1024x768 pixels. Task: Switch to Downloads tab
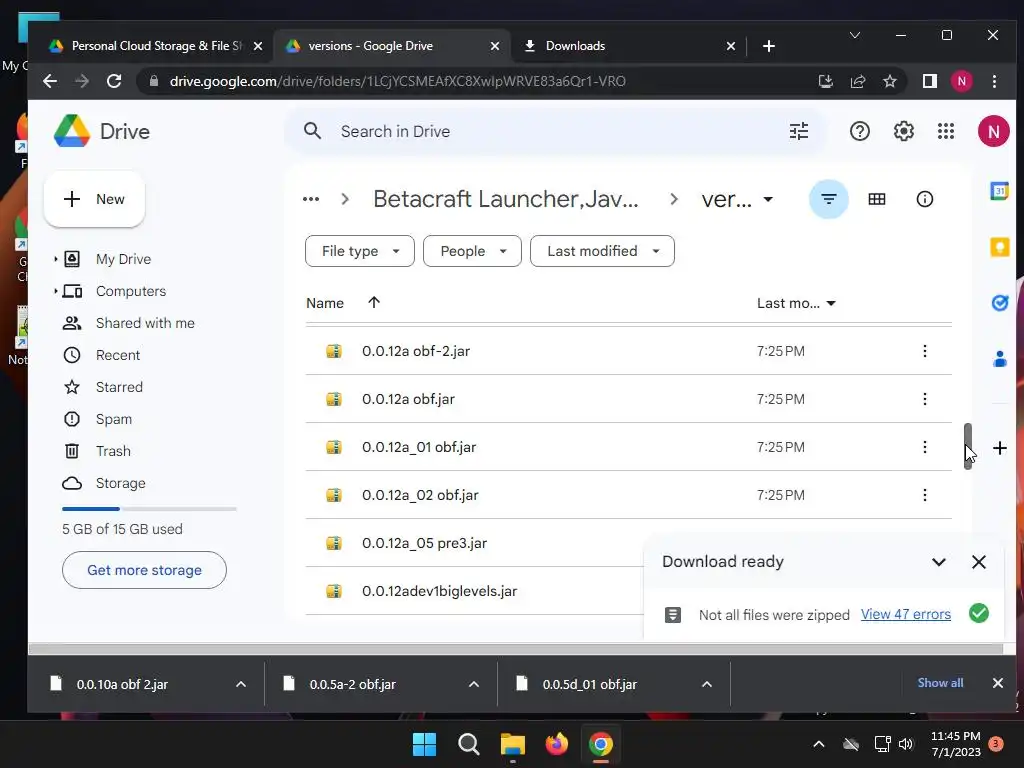[630, 46]
